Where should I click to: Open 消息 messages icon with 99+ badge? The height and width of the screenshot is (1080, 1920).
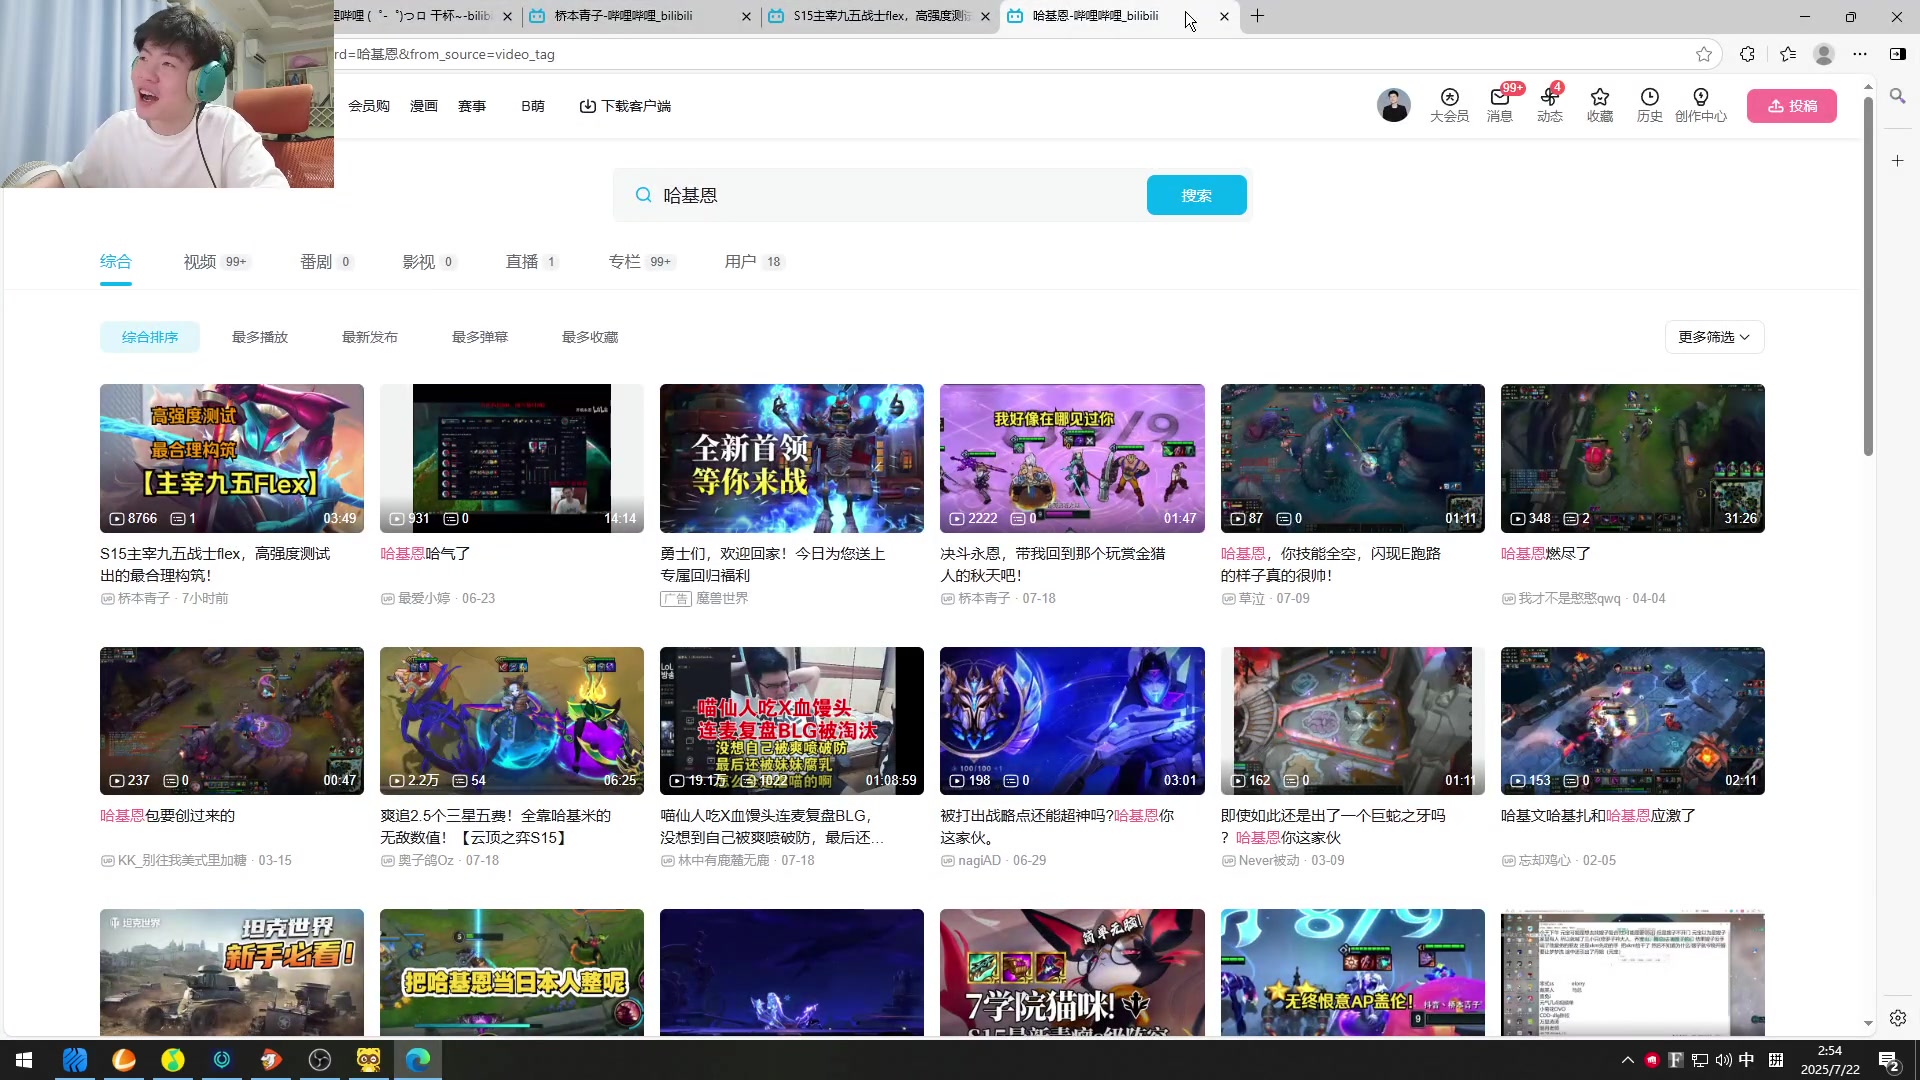tap(1500, 105)
